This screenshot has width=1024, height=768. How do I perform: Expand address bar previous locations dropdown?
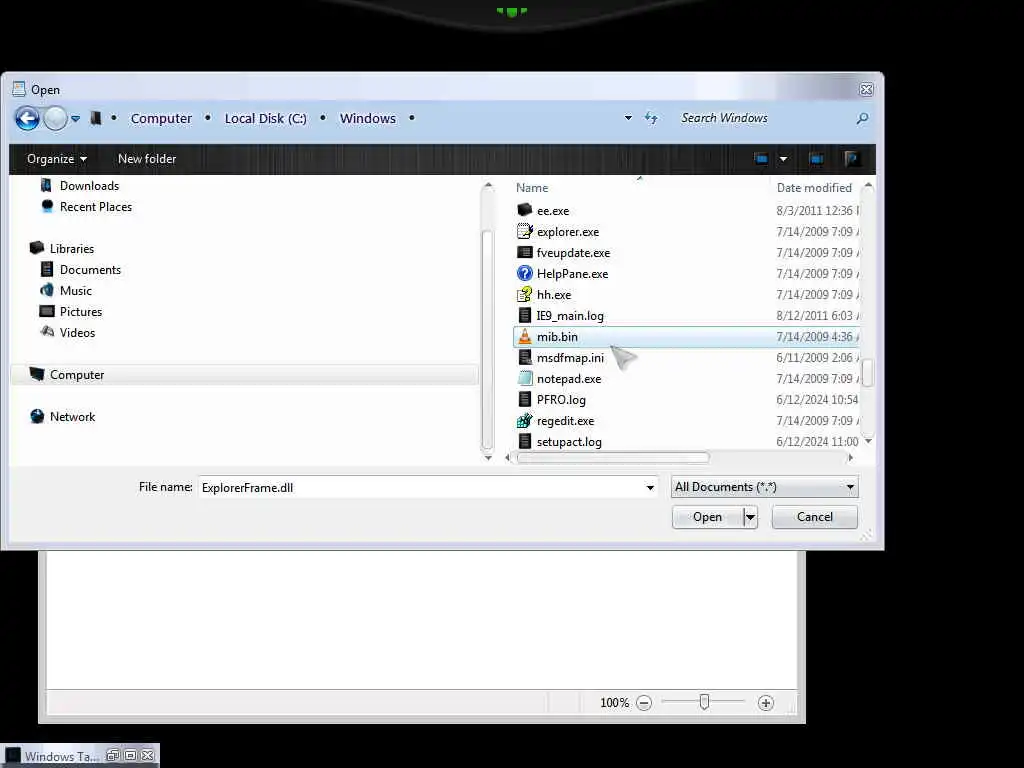coord(628,118)
